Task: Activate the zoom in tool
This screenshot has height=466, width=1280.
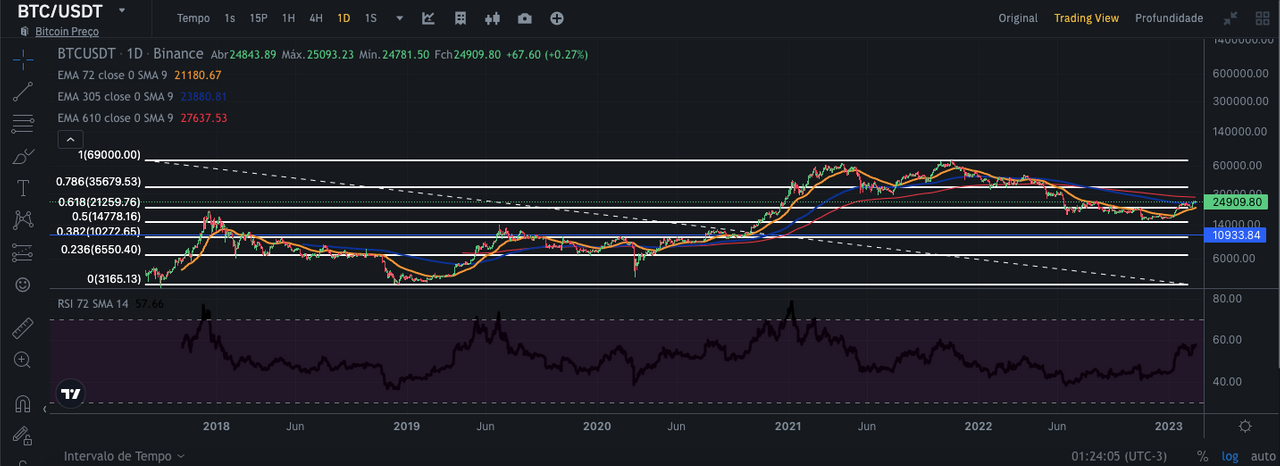Action: coord(23,360)
